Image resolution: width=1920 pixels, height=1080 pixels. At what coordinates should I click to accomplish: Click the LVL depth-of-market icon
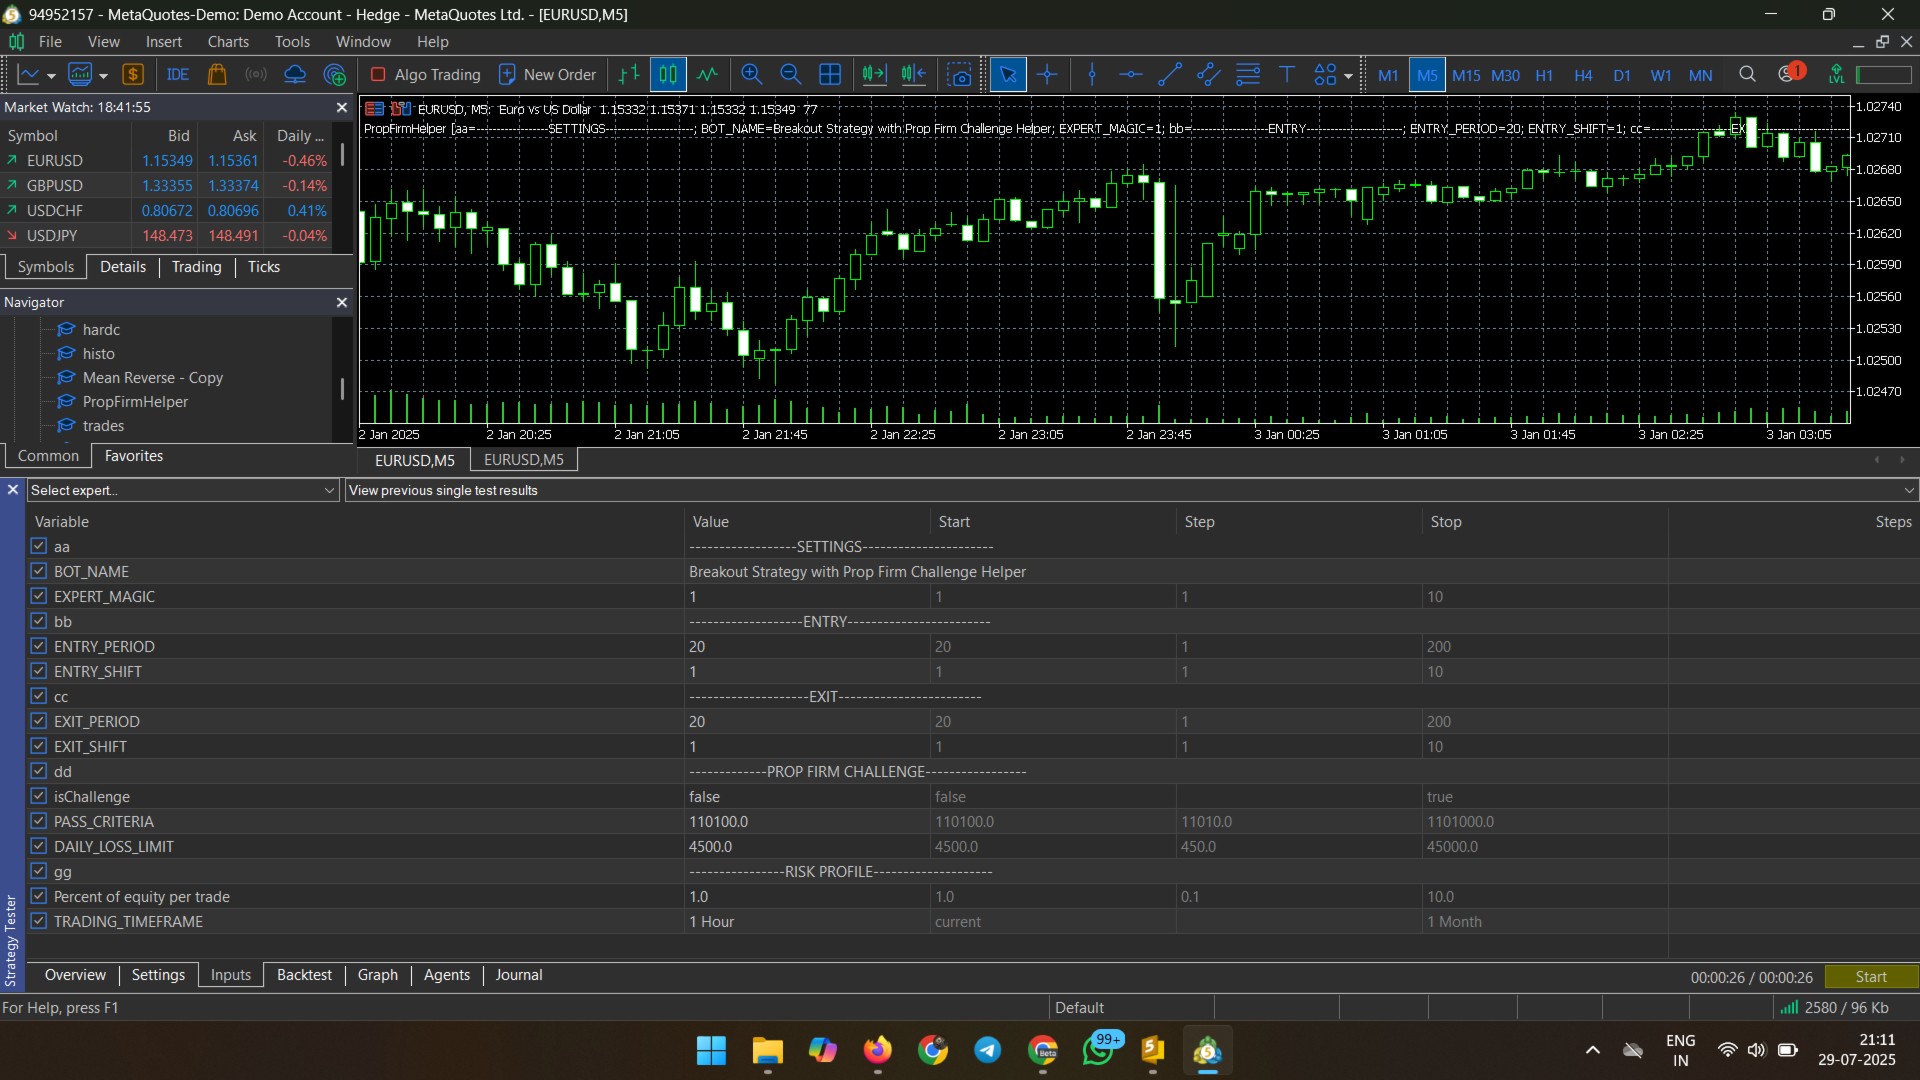(1836, 75)
